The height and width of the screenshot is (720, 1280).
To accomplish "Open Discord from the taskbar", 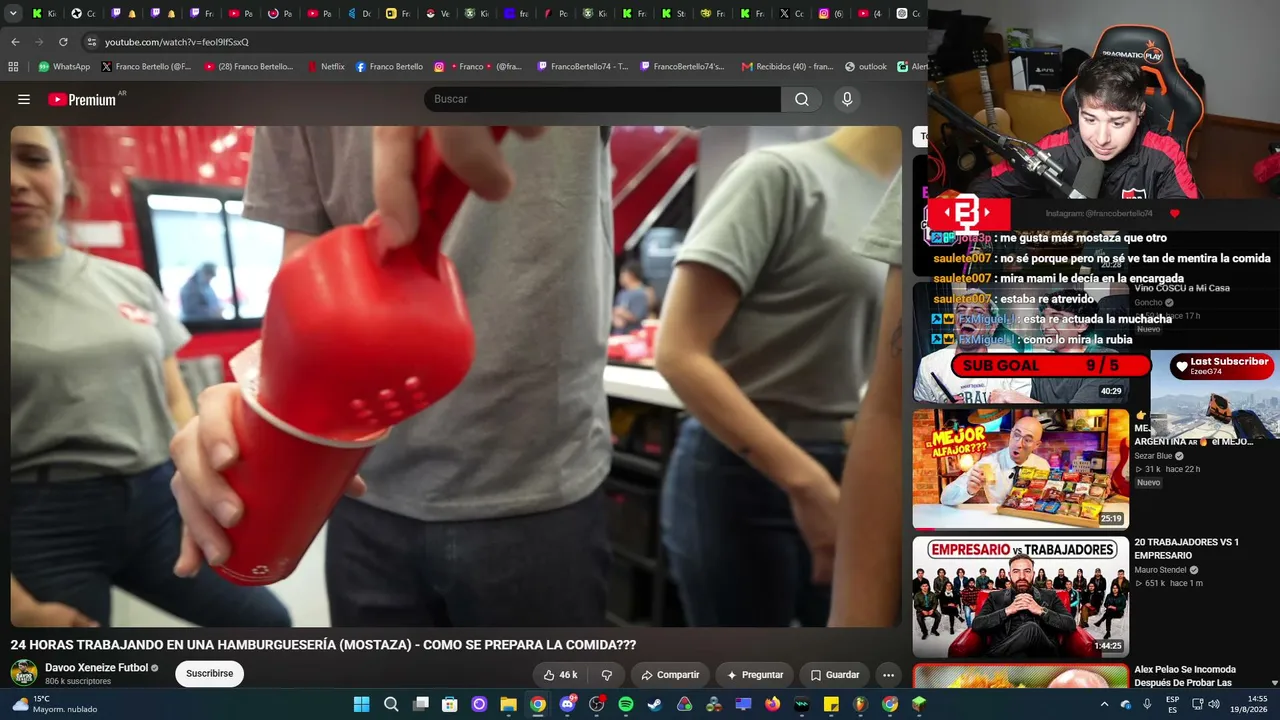I will [x=567, y=704].
